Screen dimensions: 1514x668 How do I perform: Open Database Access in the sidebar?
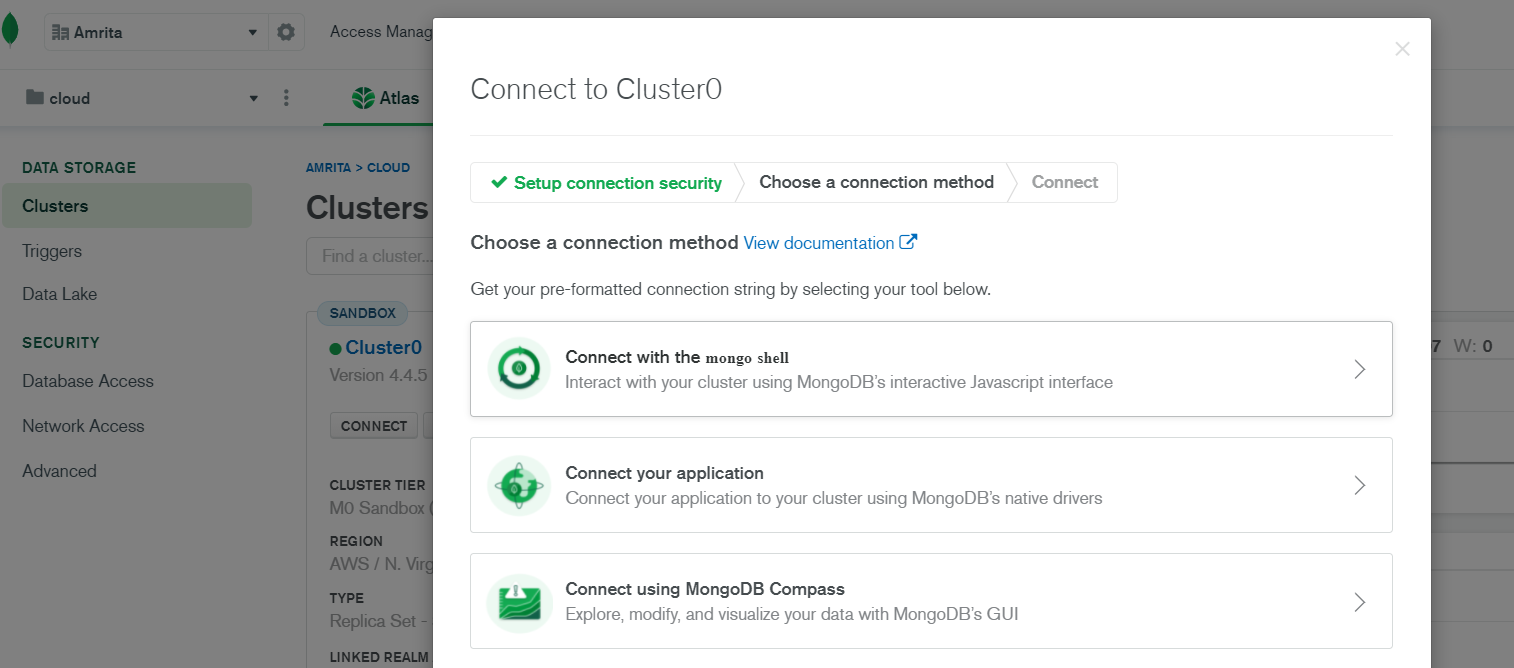pos(88,381)
